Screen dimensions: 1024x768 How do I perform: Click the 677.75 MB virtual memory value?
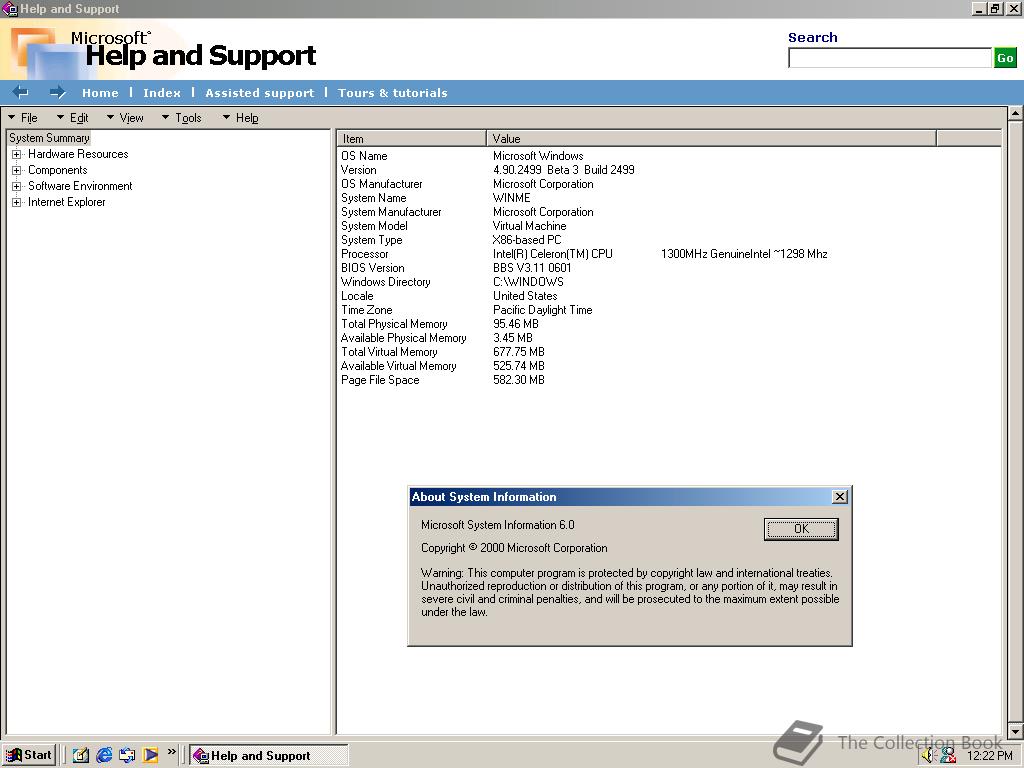(x=519, y=352)
